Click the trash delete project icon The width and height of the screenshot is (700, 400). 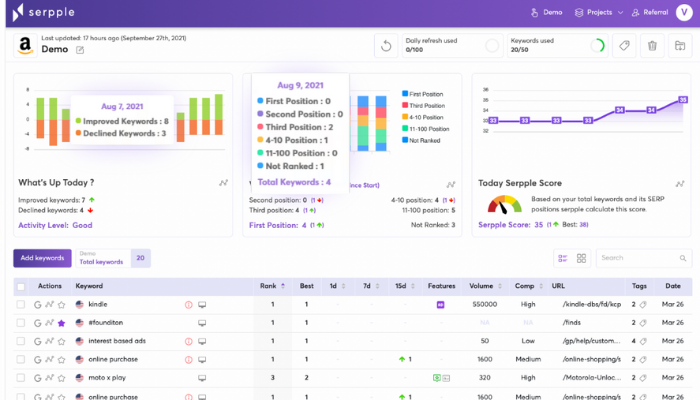(x=652, y=45)
